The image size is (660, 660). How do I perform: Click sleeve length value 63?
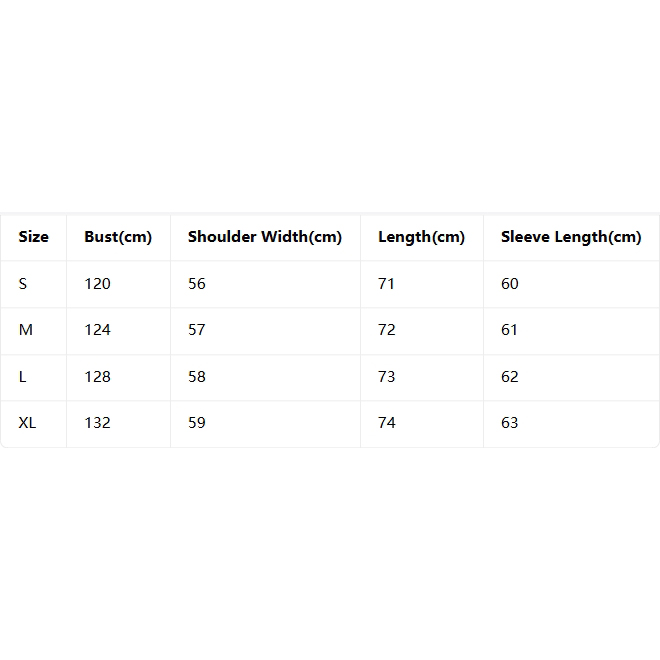[x=510, y=423]
